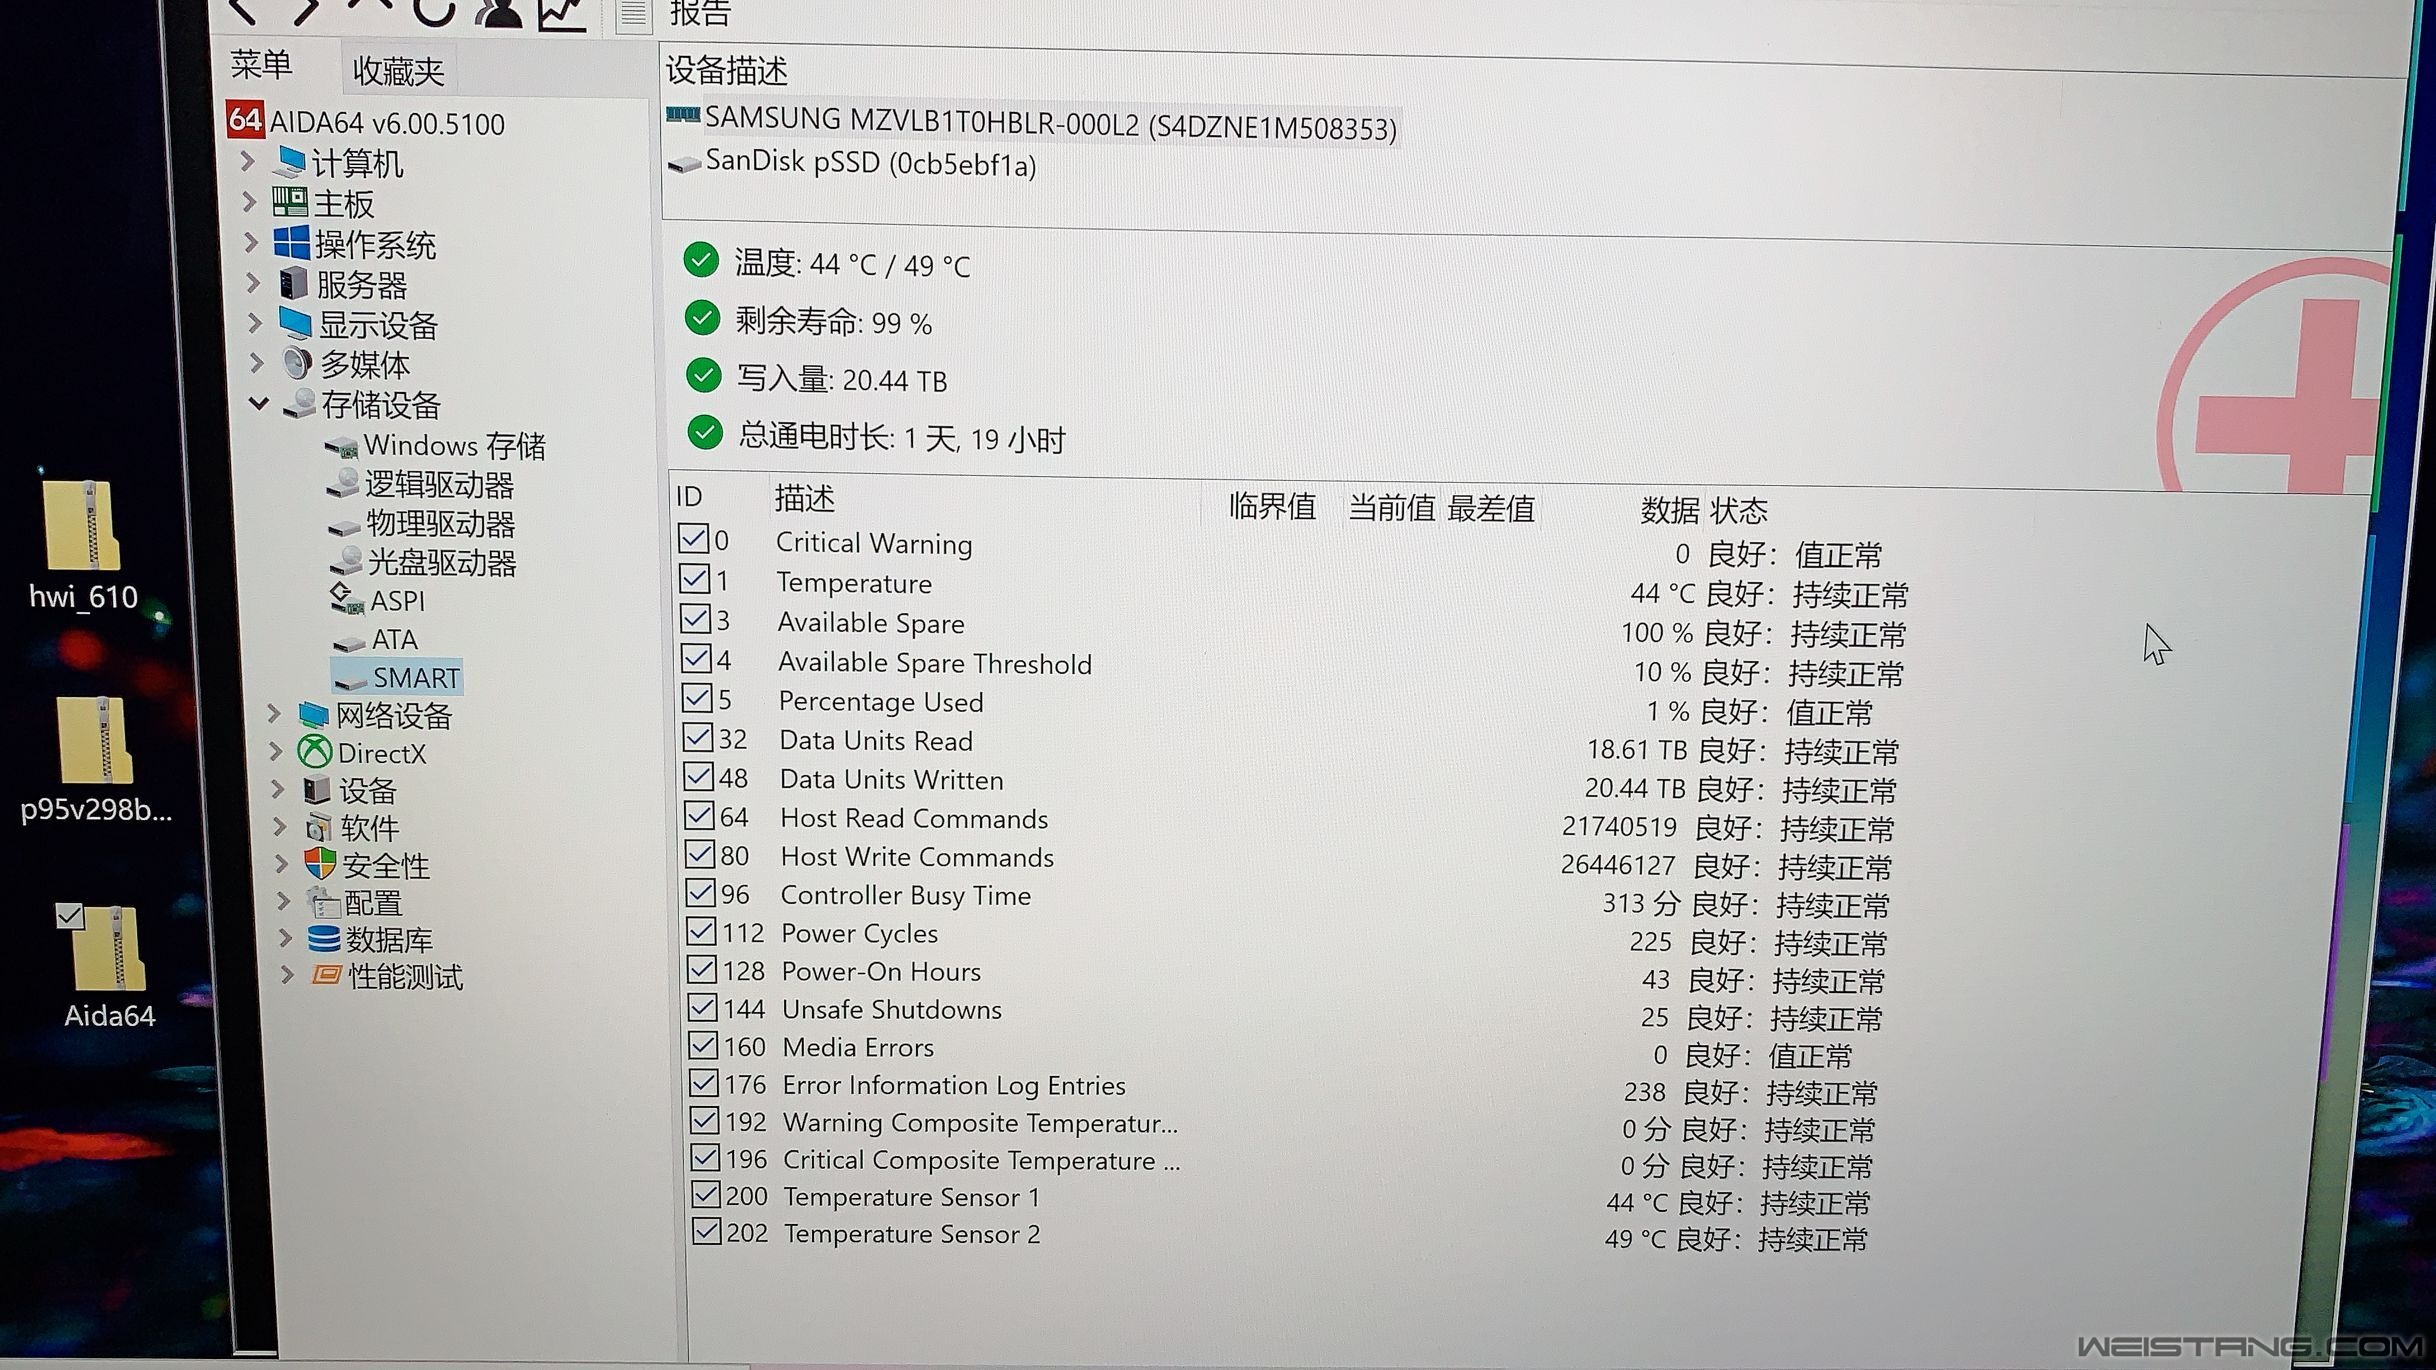
Task: Click the 数据库 database icon
Action: (324, 939)
